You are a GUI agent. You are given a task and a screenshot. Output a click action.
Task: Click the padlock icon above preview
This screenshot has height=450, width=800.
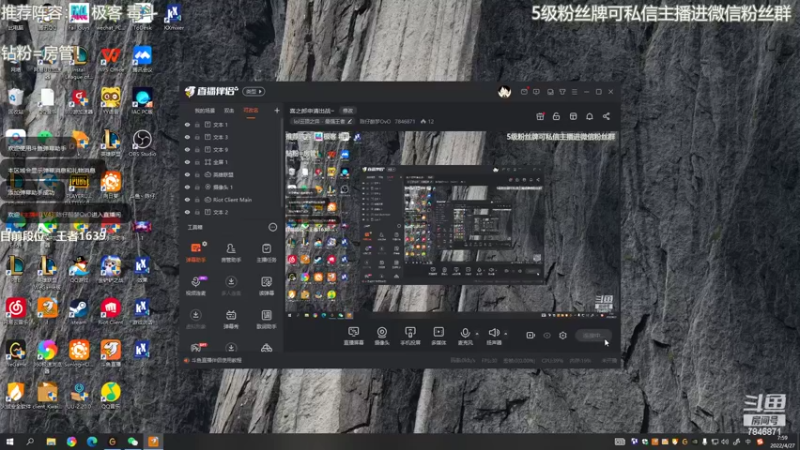click(x=556, y=116)
